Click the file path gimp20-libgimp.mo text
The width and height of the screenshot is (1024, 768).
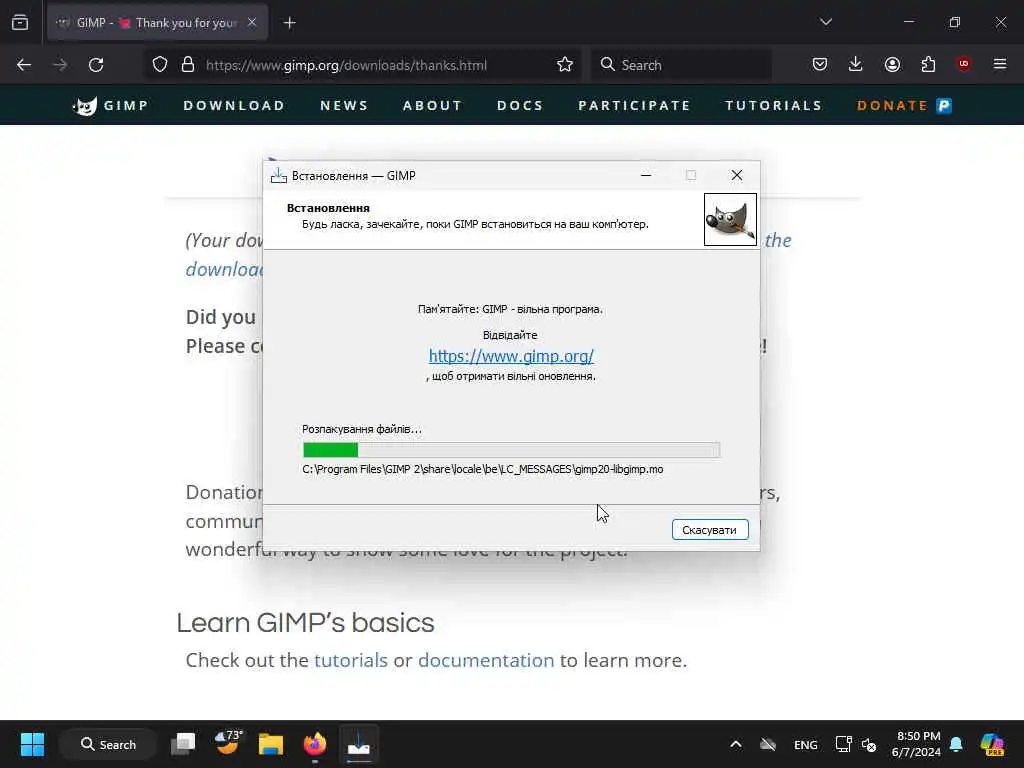483,470
